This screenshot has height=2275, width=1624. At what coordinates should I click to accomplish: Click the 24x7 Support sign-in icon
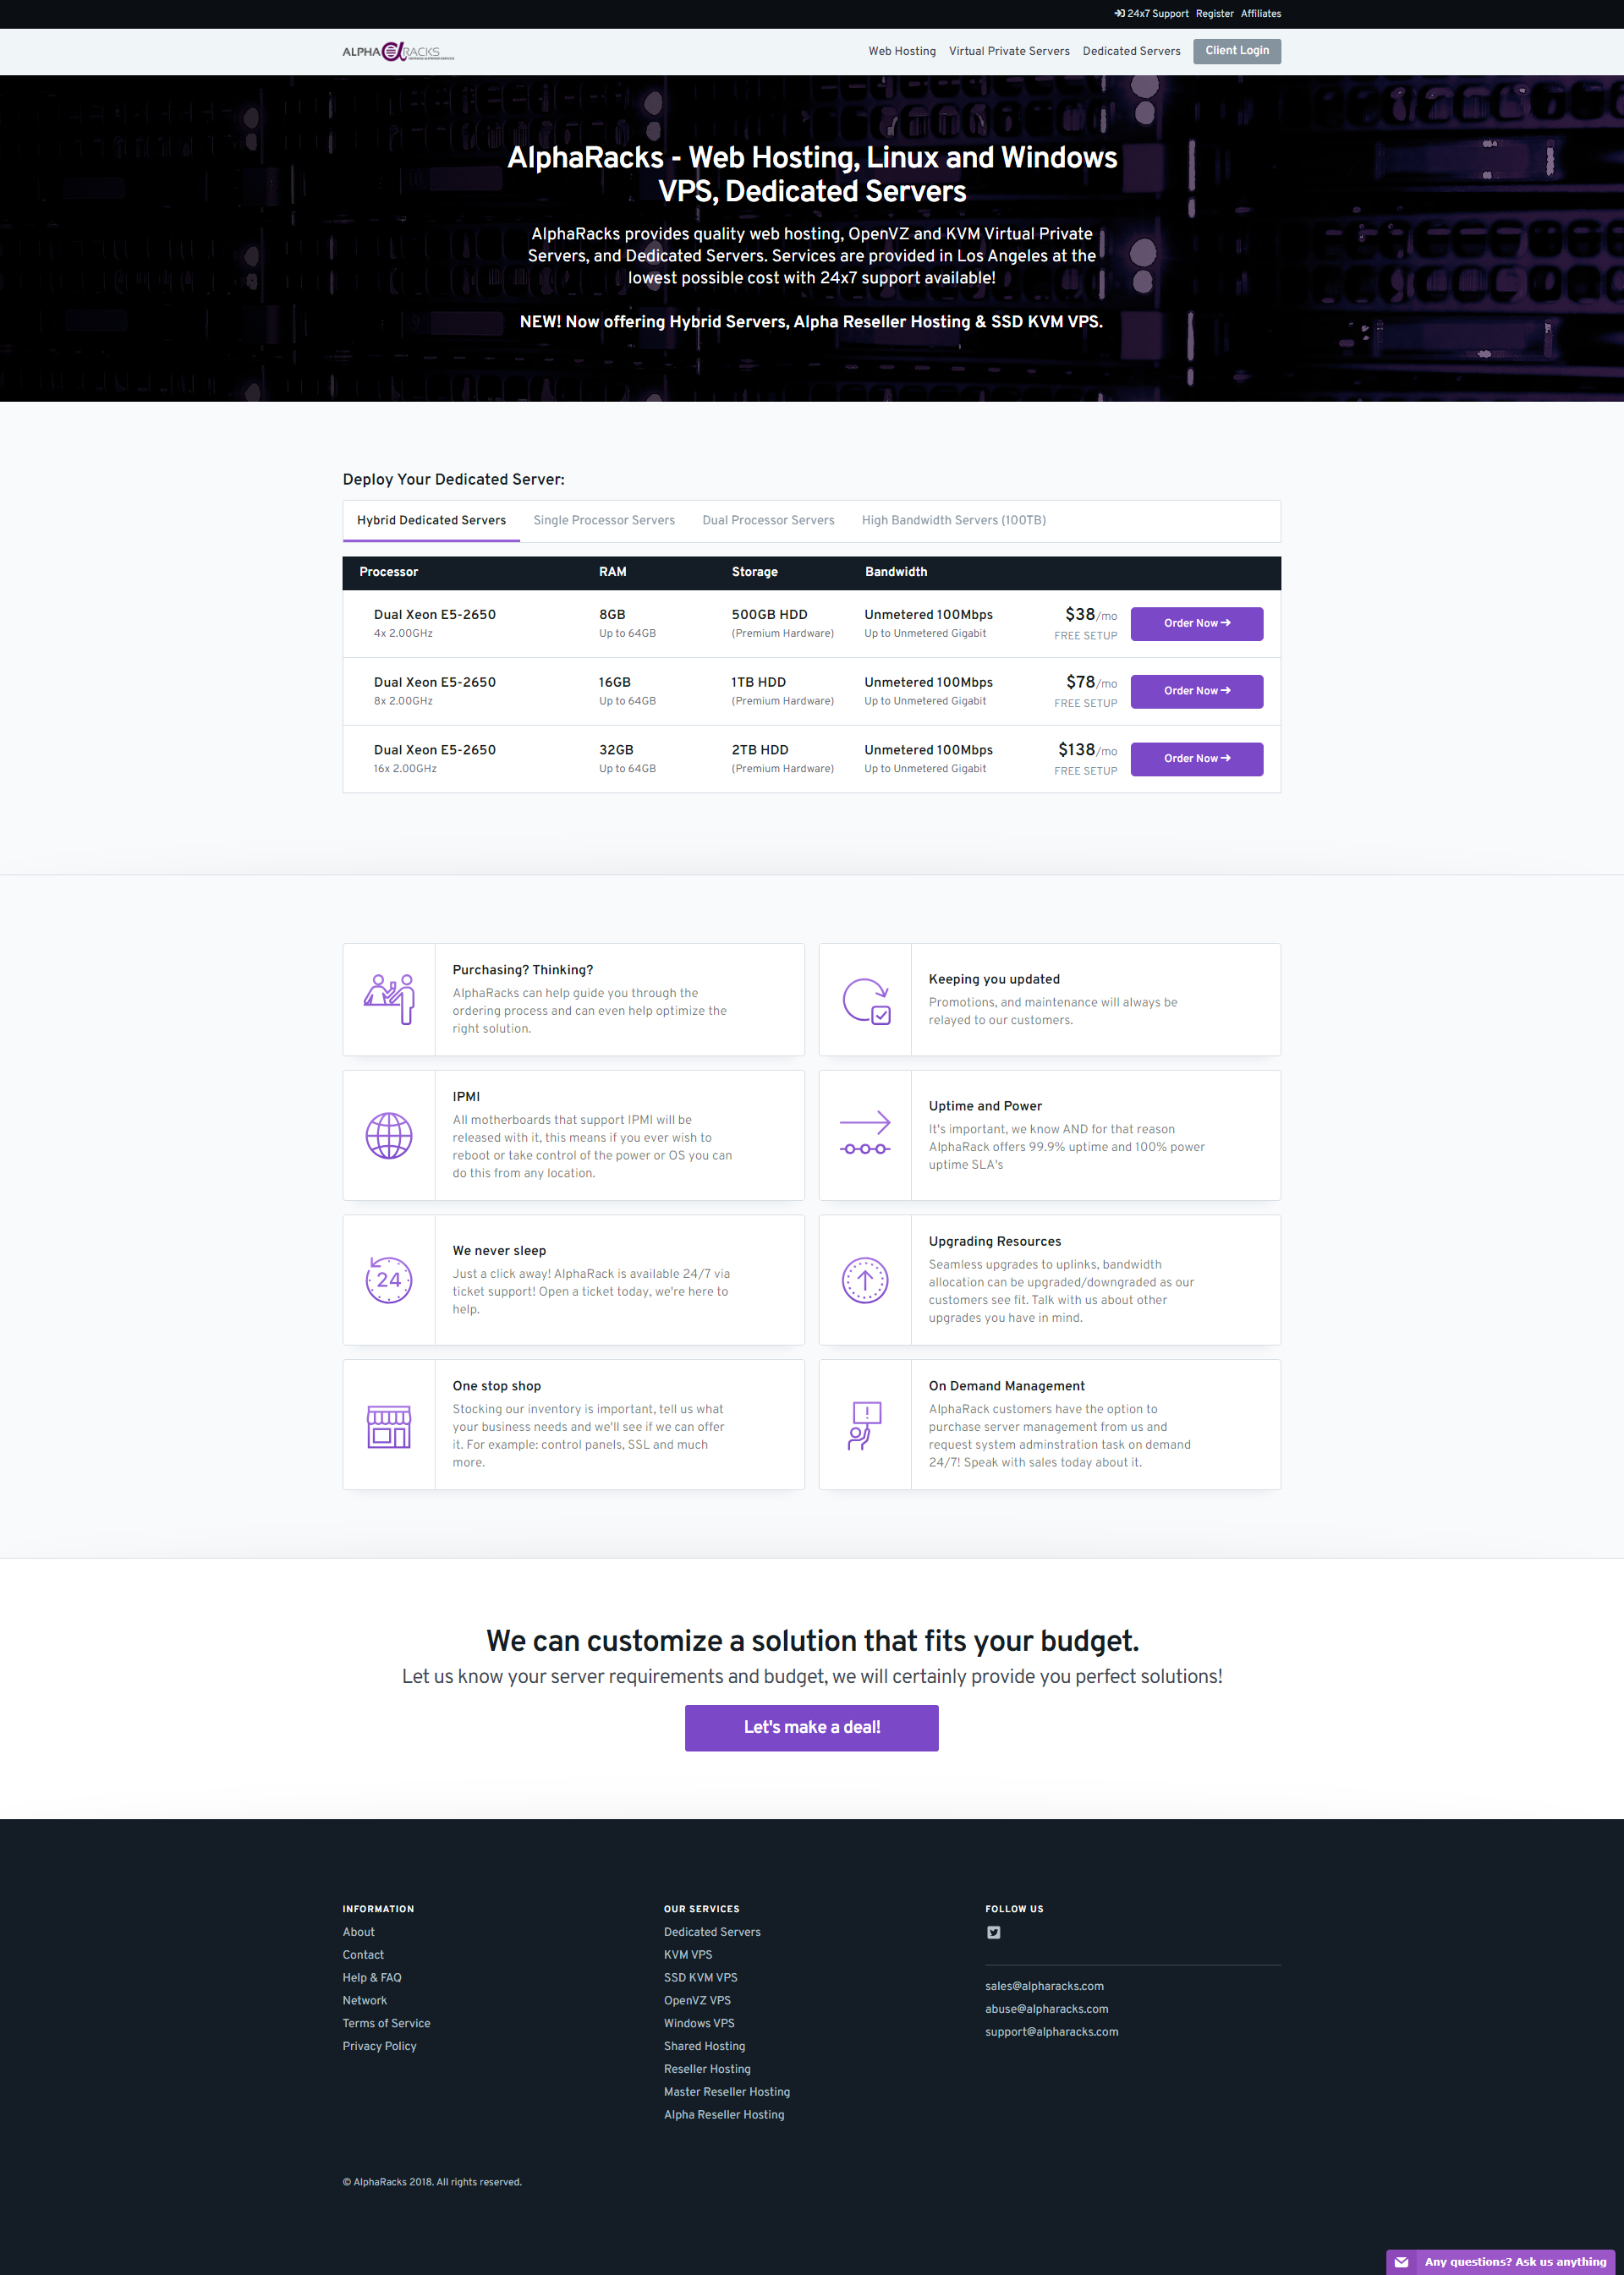1120,14
